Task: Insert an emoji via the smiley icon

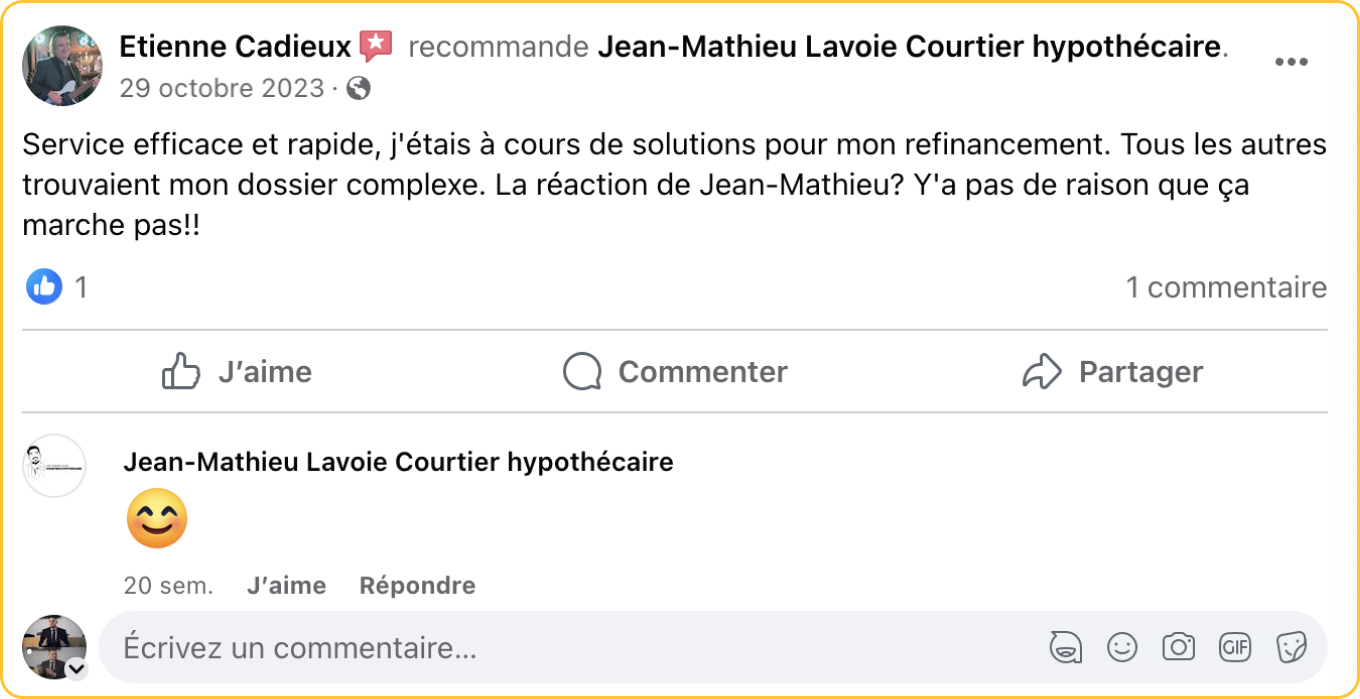Action: click(1122, 648)
